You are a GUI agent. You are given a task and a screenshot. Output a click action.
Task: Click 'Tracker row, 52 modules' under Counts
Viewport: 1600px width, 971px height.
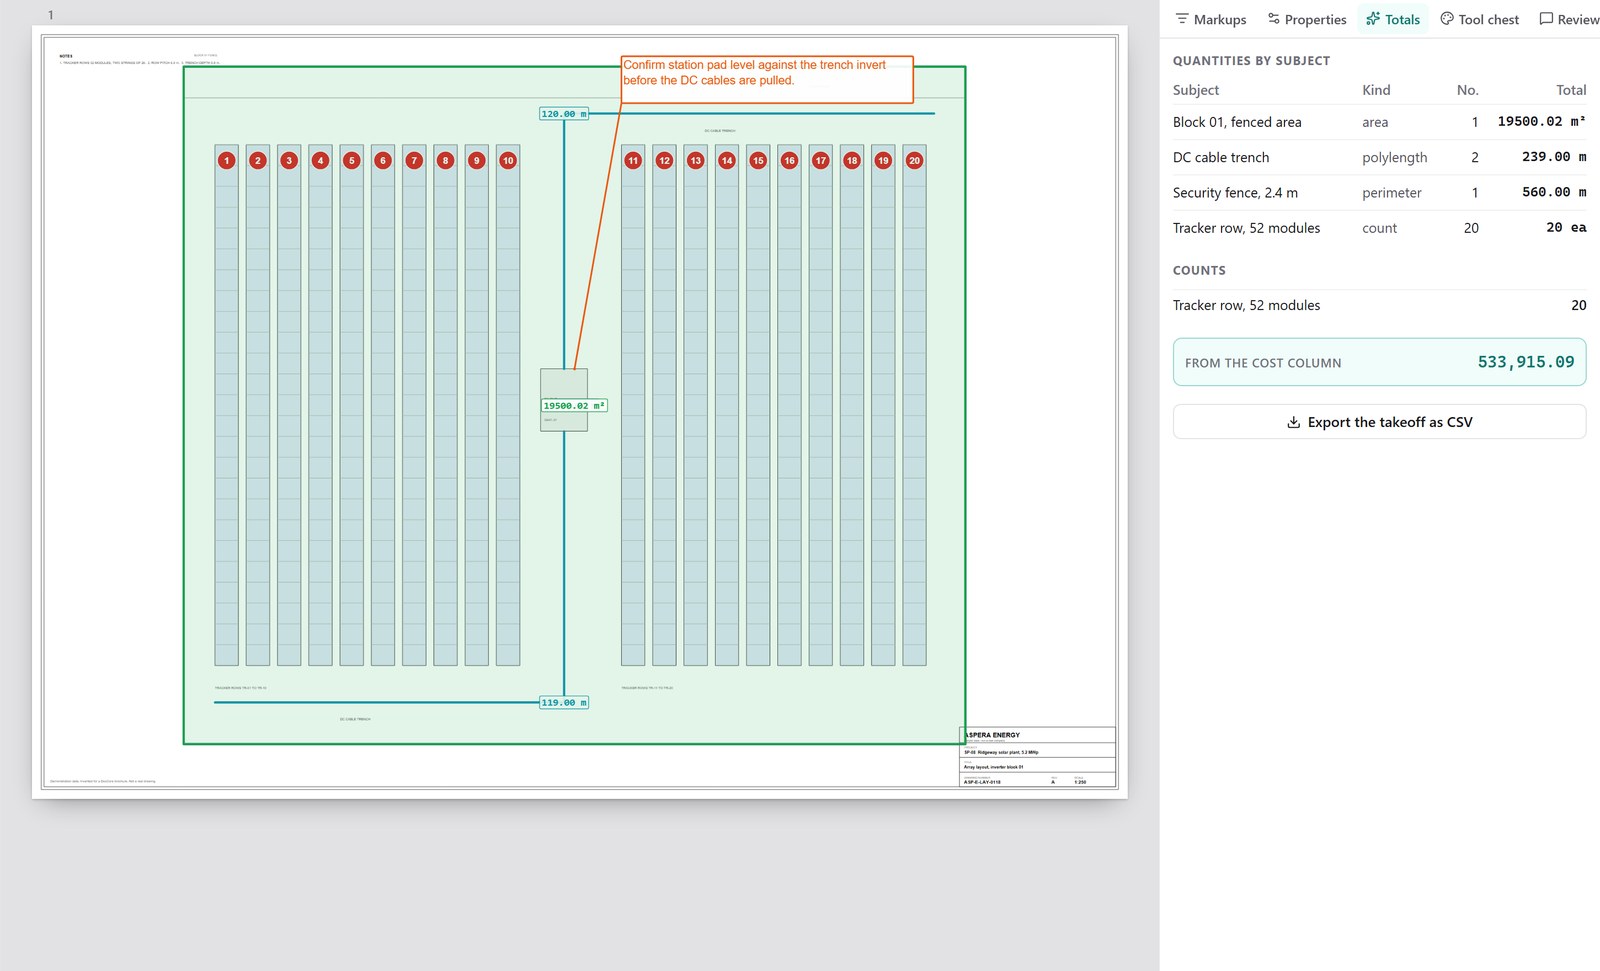click(x=1379, y=305)
